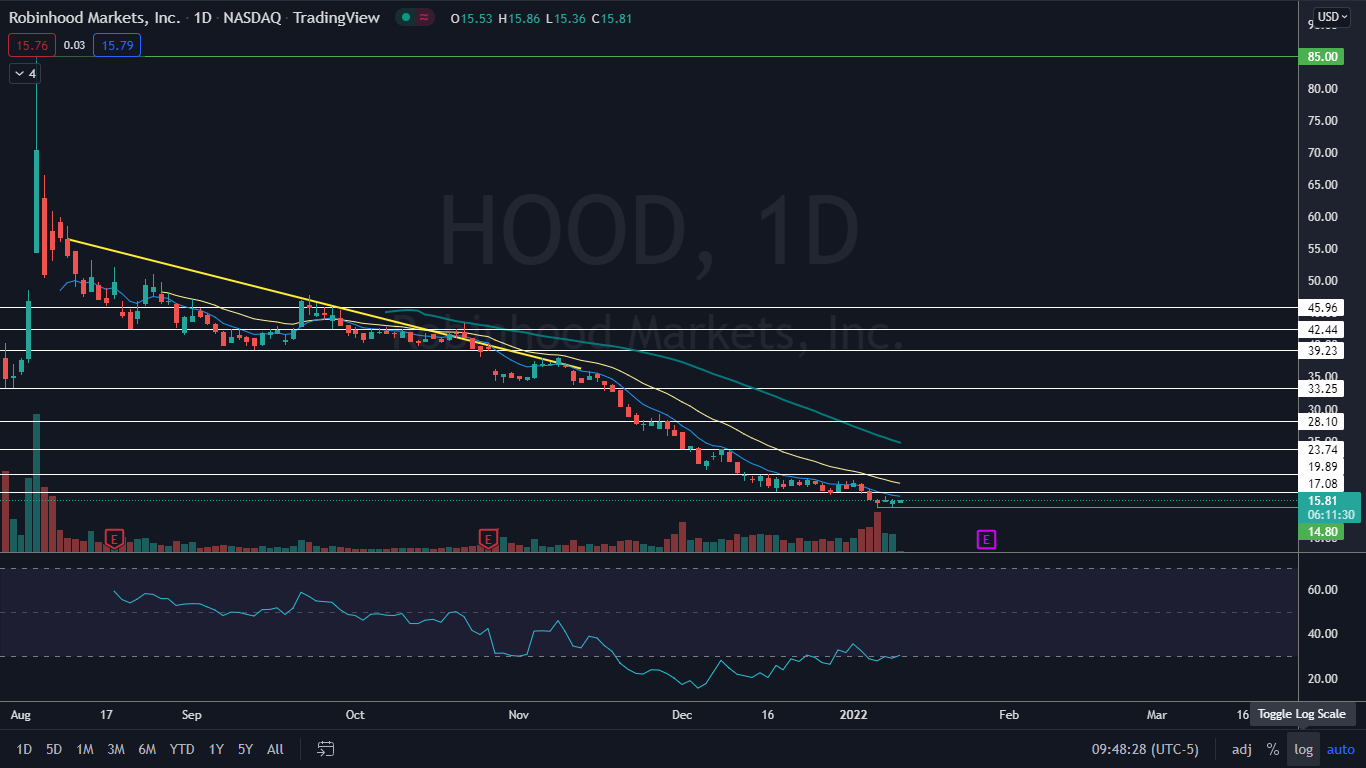The image size is (1366, 768).
Task: Click the red sell price 15.76 button
Action: click(x=32, y=44)
